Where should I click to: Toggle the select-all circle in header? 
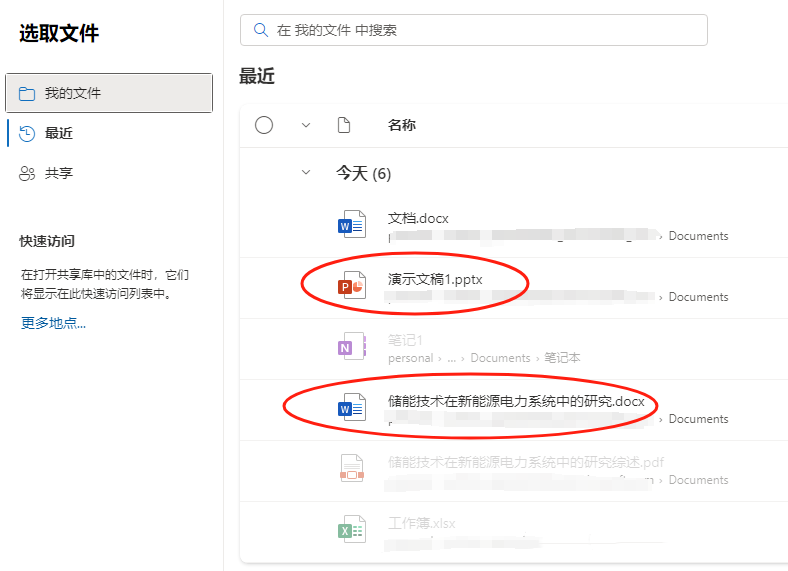pos(264,125)
